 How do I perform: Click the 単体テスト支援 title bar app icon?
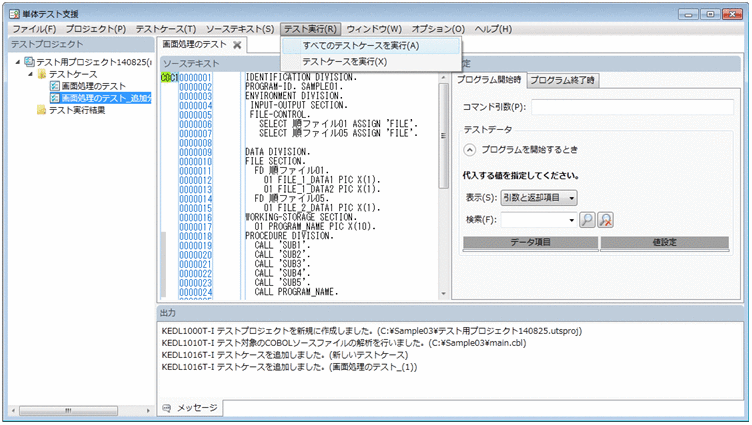[14, 14]
